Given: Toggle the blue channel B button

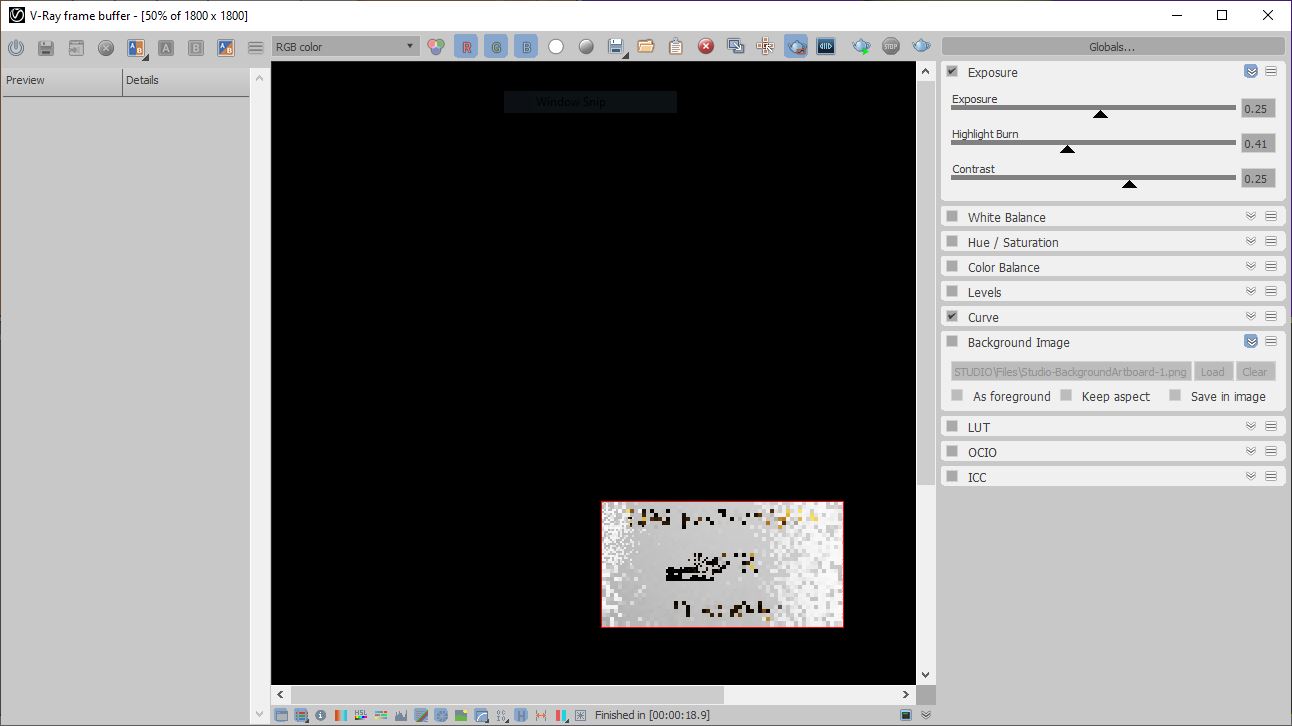Looking at the screenshot, I should tap(526, 46).
